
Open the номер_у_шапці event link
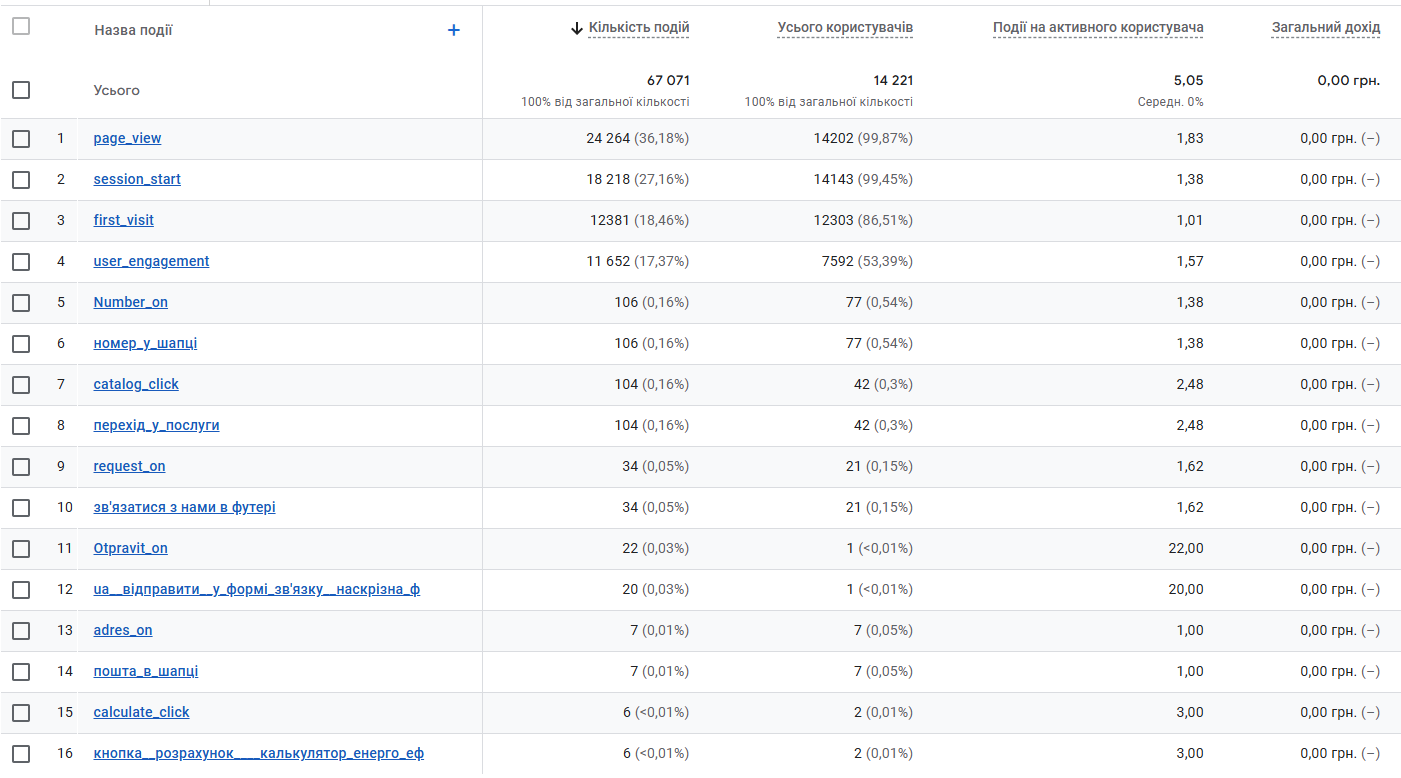[145, 343]
